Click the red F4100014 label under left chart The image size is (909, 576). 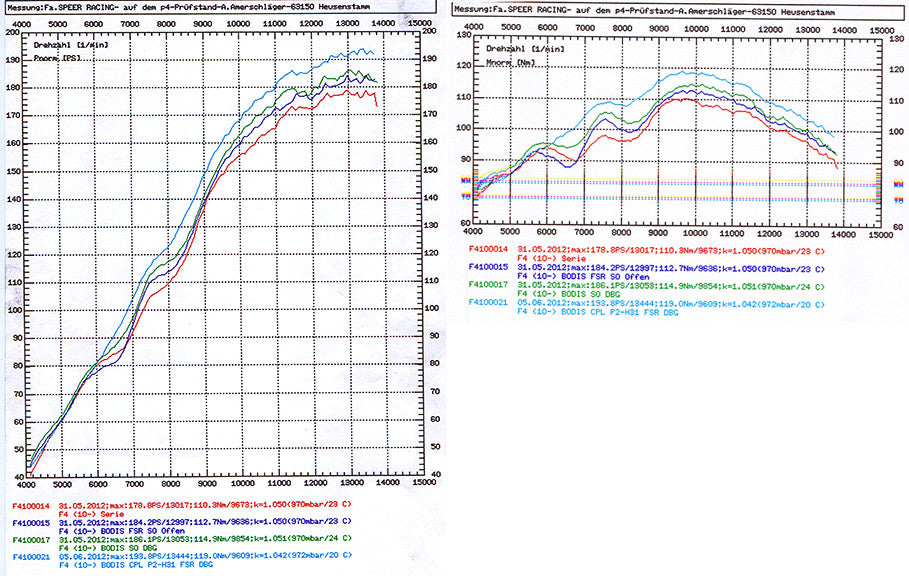tap(30, 506)
